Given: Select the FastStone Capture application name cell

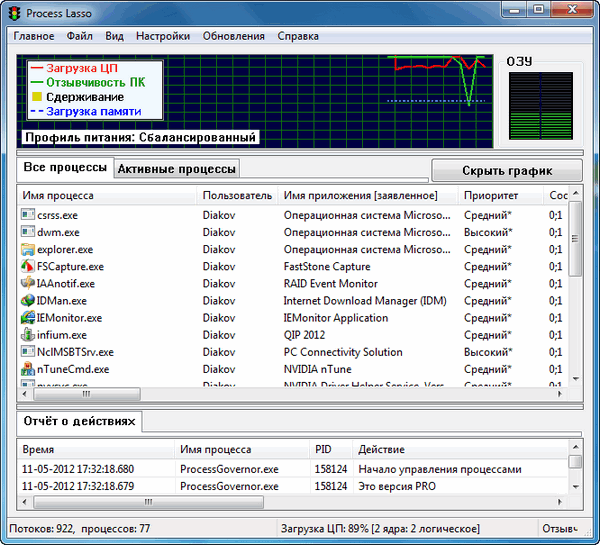Looking at the screenshot, I should 327,266.
